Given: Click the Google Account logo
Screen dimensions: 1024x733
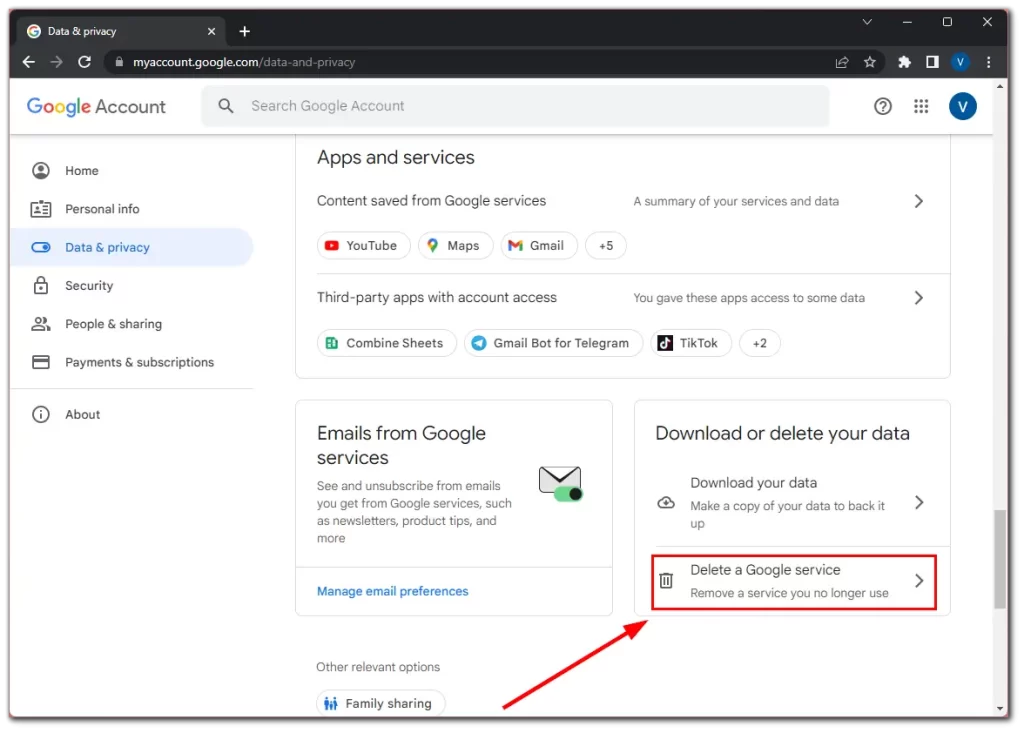Looking at the screenshot, I should point(96,106).
